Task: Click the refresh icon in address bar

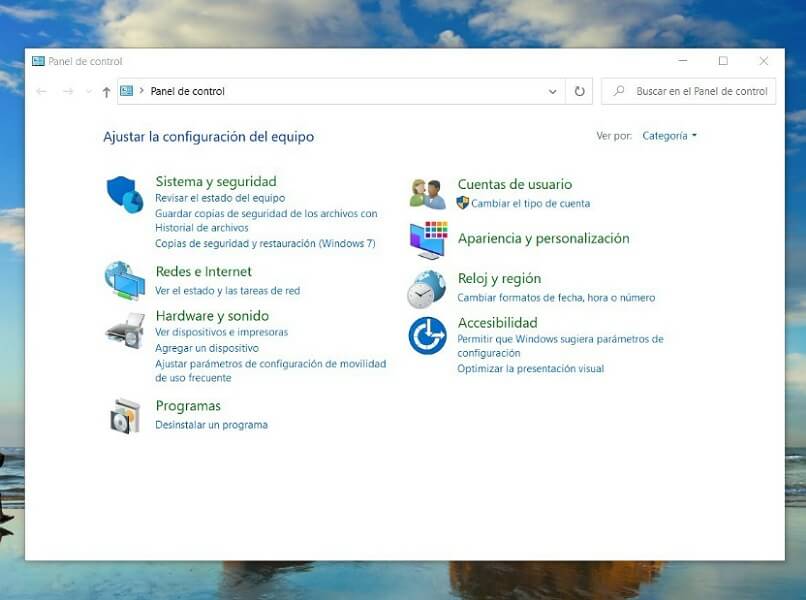Action: tap(580, 91)
